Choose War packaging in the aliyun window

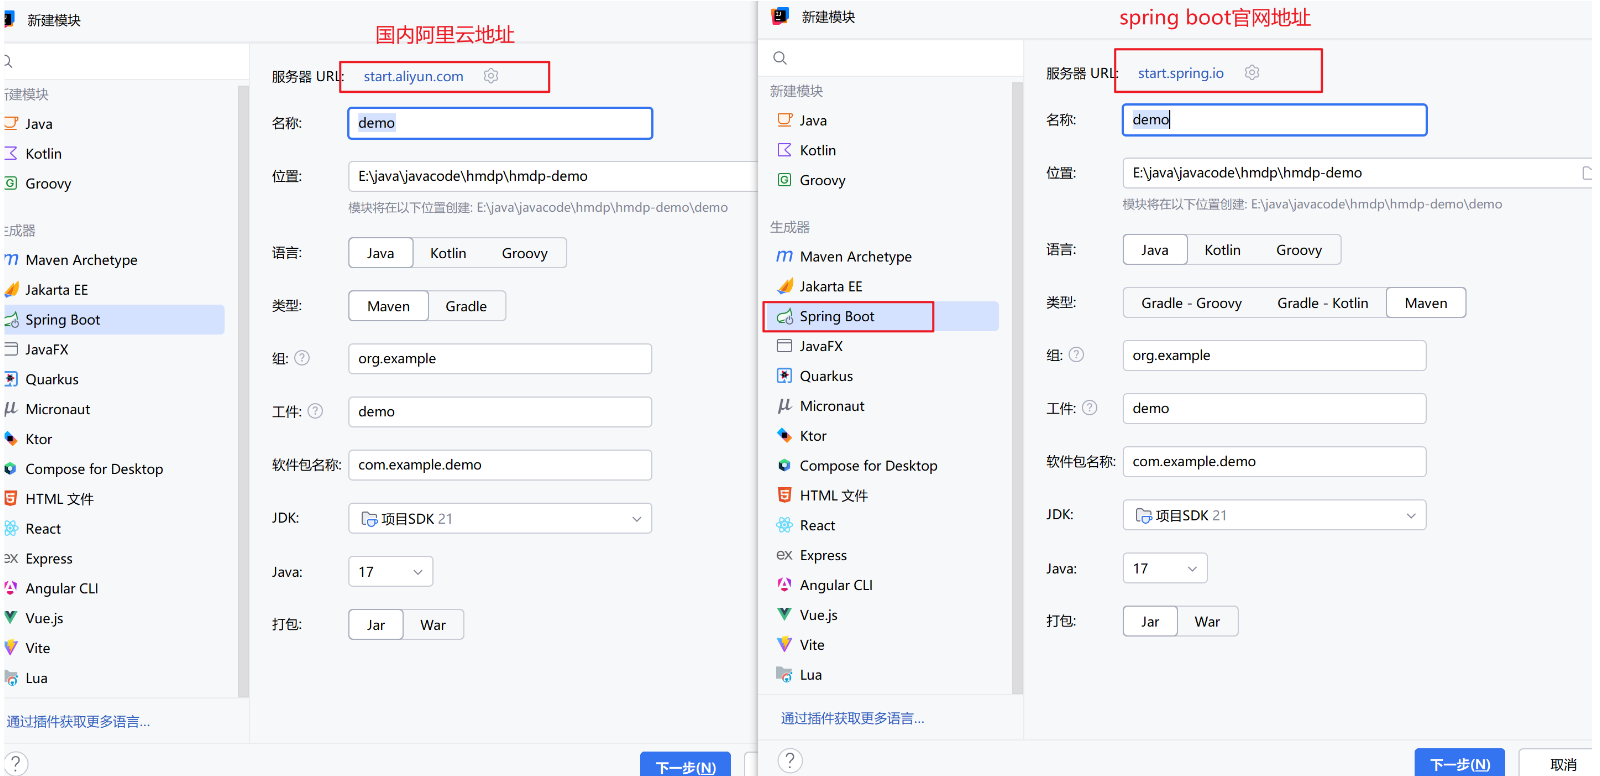(433, 625)
